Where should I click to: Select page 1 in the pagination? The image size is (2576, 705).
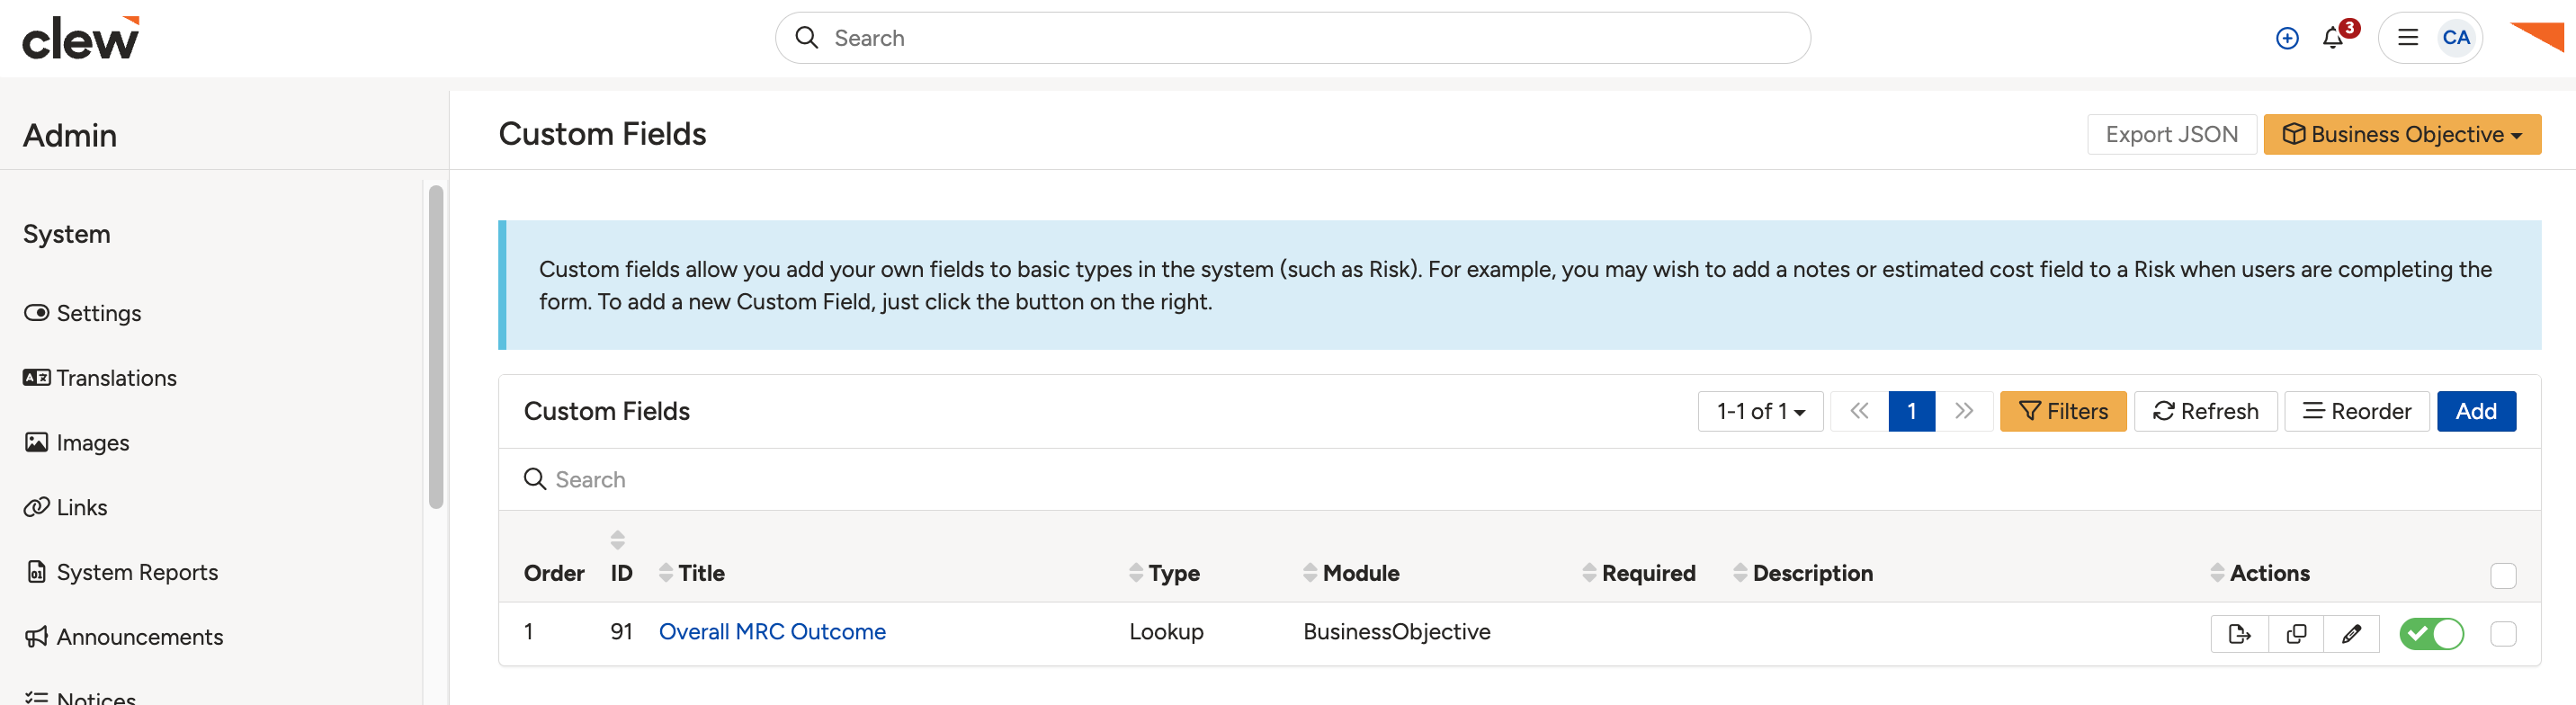point(1911,411)
